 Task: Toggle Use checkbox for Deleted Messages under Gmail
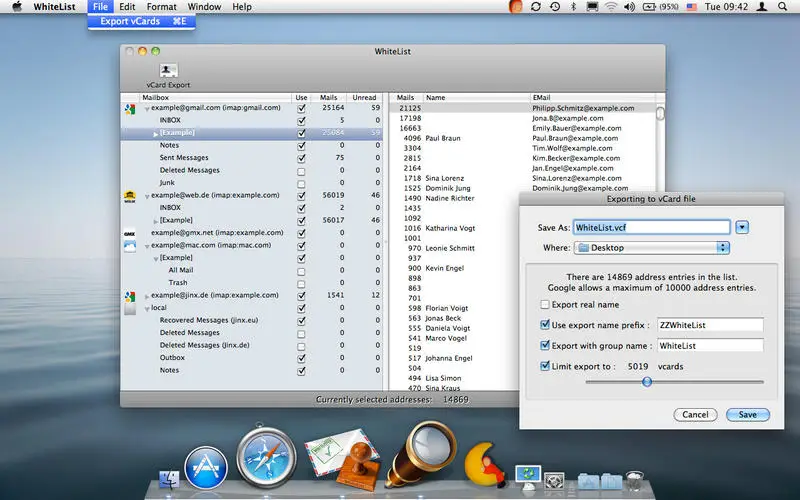click(x=301, y=170)
